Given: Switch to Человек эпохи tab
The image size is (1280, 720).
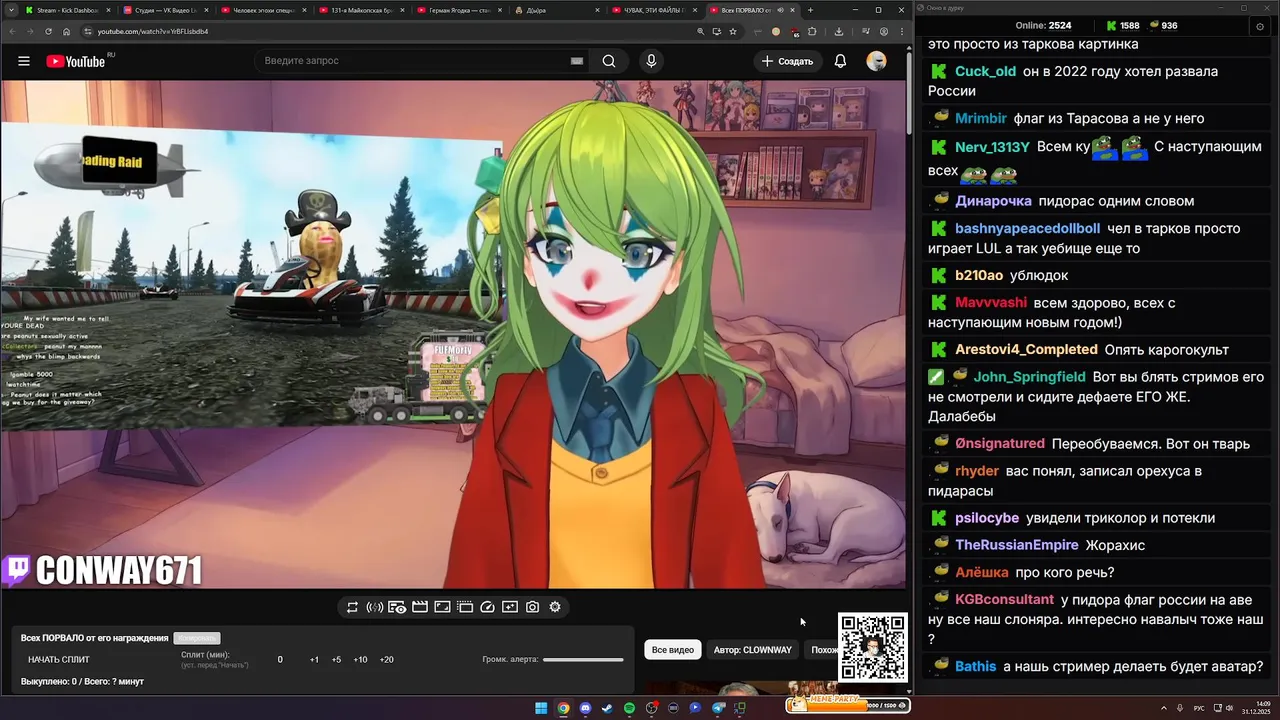Looking at the screenshot, I should pyautogui.click(x=262, y=10).
